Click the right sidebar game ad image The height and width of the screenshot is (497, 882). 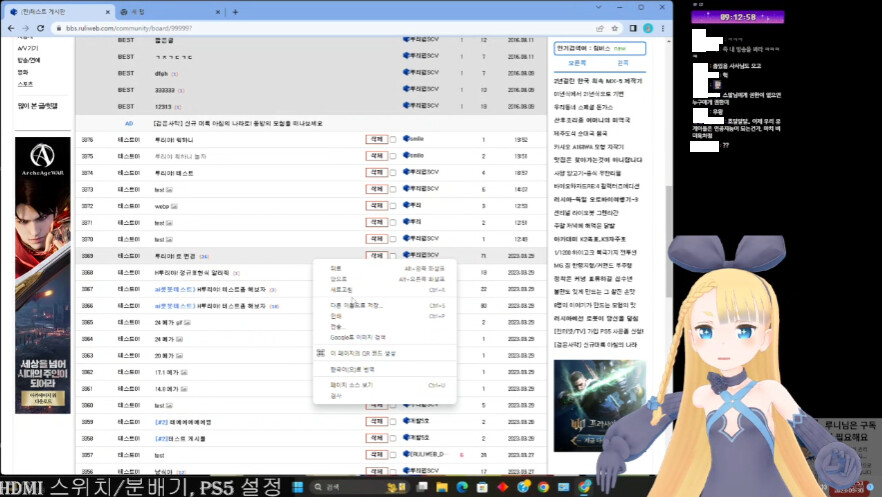(x=600, y=405)
